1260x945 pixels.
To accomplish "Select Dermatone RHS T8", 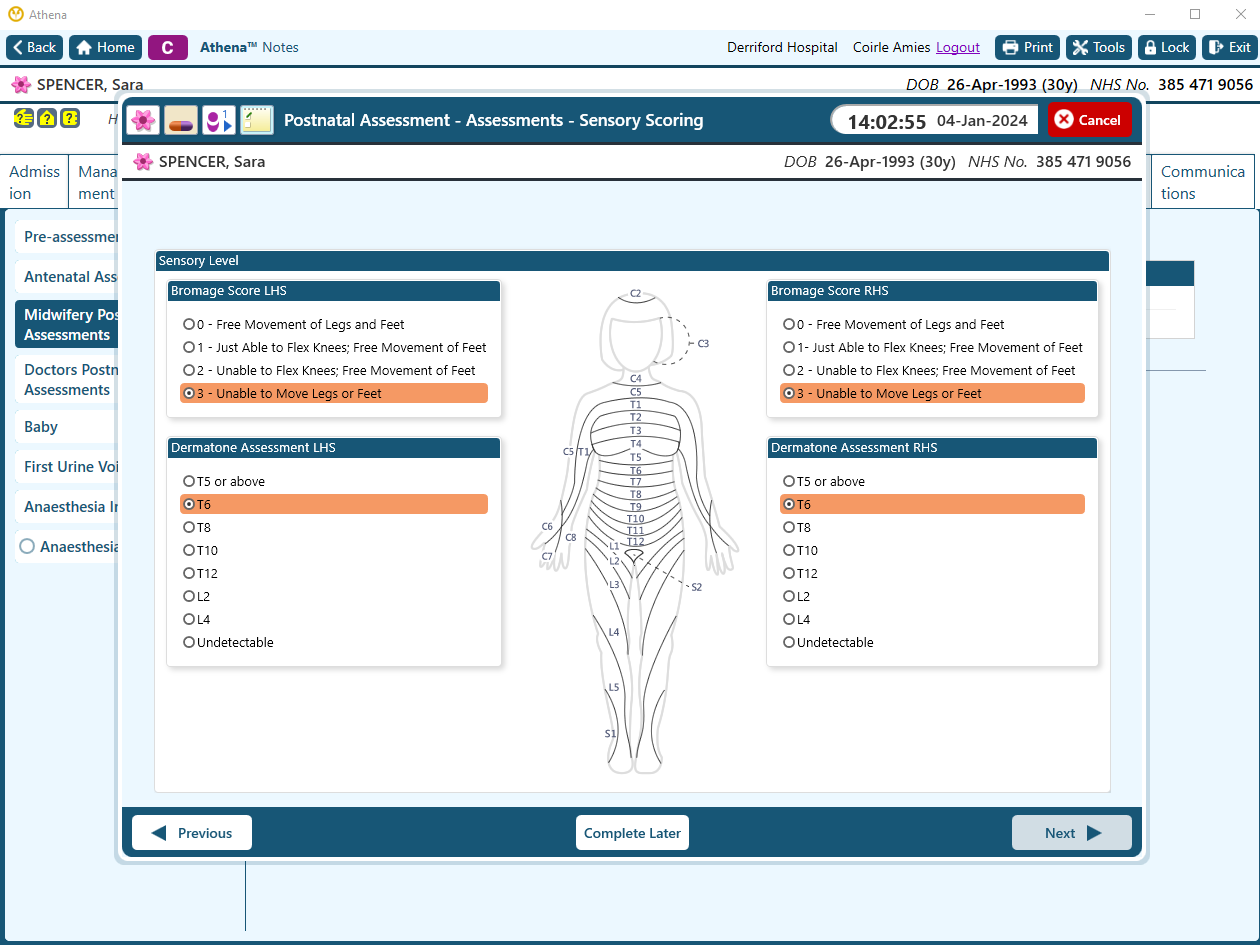I will click(932, 527).
